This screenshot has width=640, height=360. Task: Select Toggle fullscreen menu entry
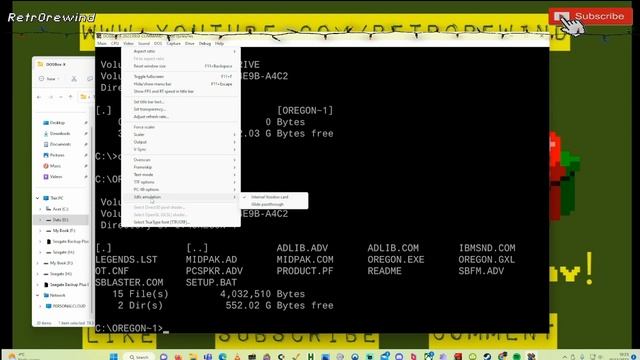181,77
